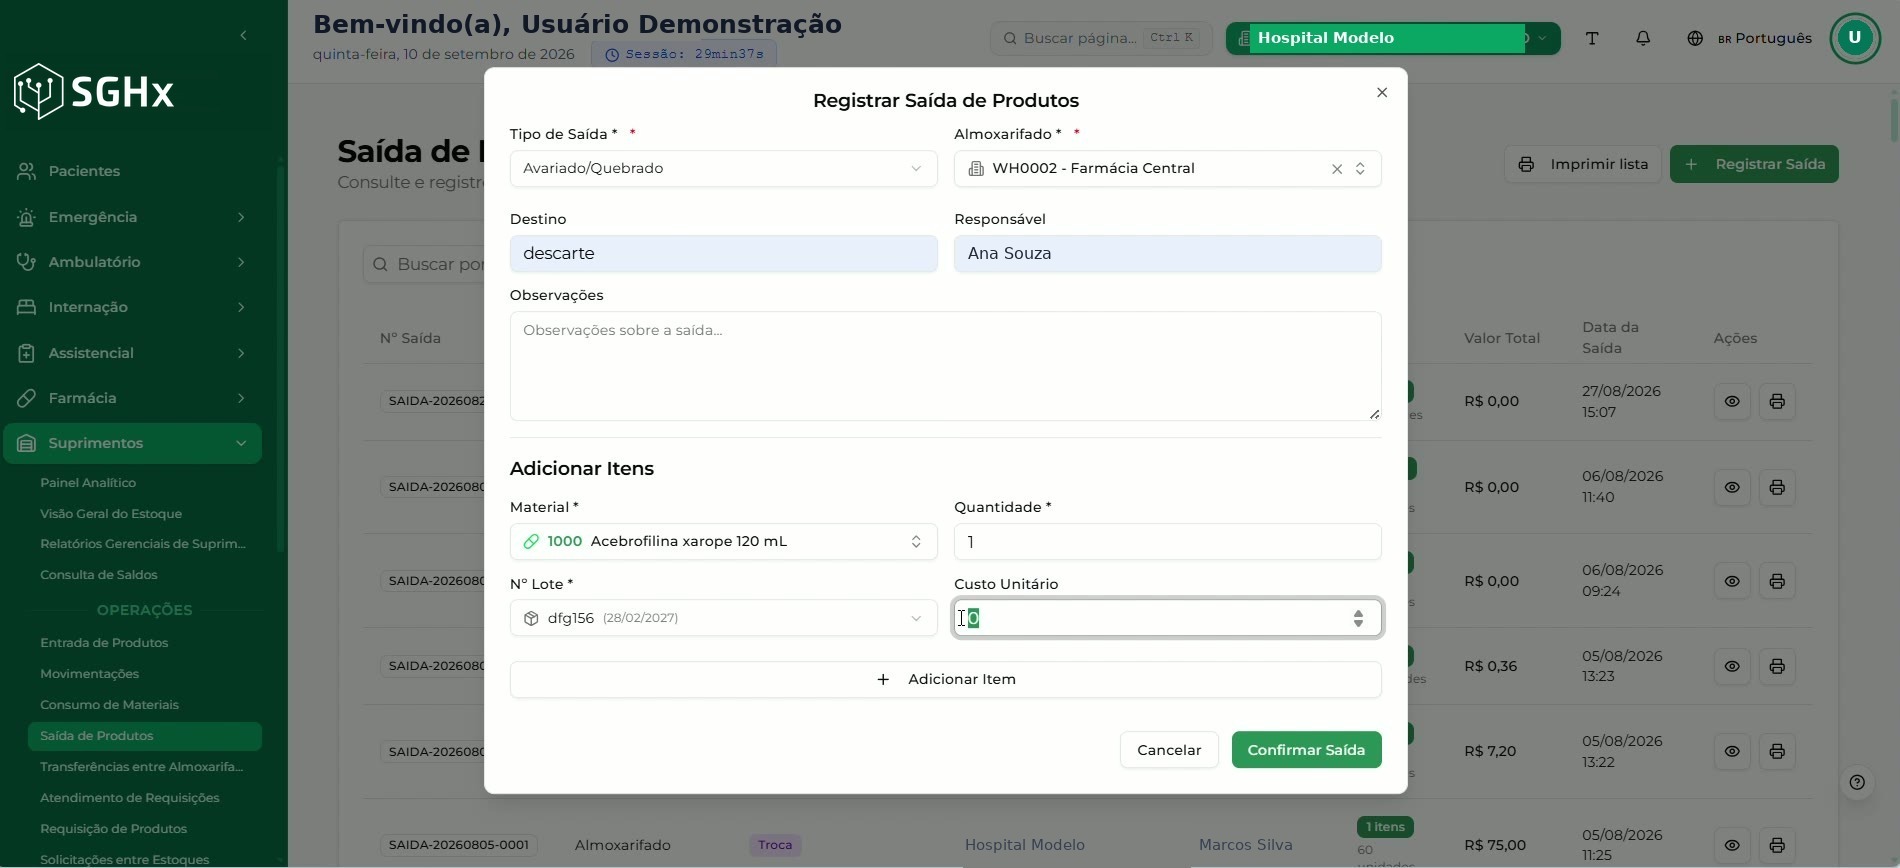View details of exit dated 05/08/2026 13:23

click(1732, 666)
